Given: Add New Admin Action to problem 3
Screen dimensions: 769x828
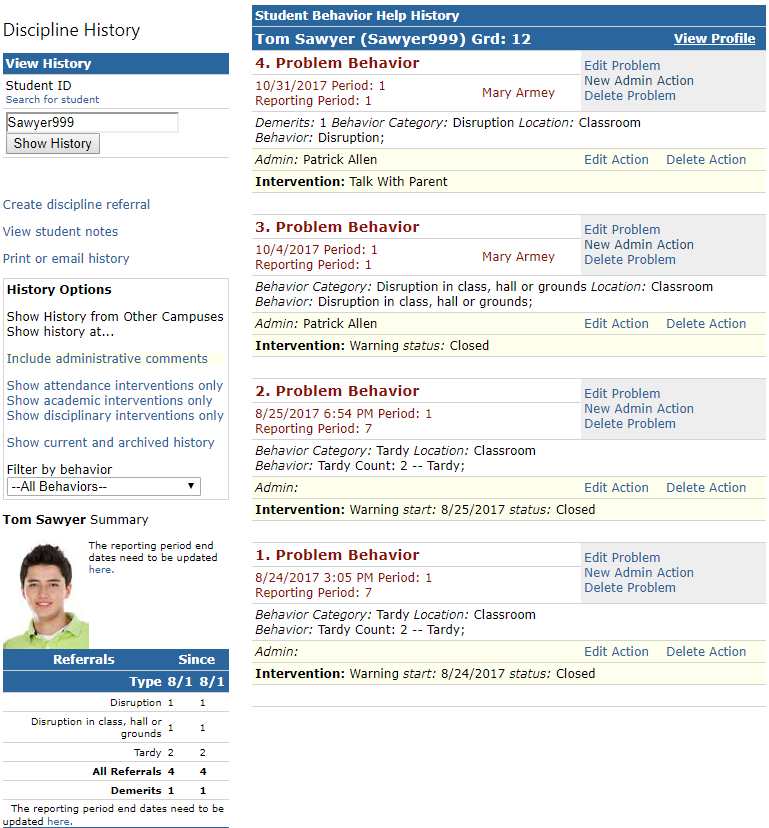Looking at the screenshot, I should 639,244.
